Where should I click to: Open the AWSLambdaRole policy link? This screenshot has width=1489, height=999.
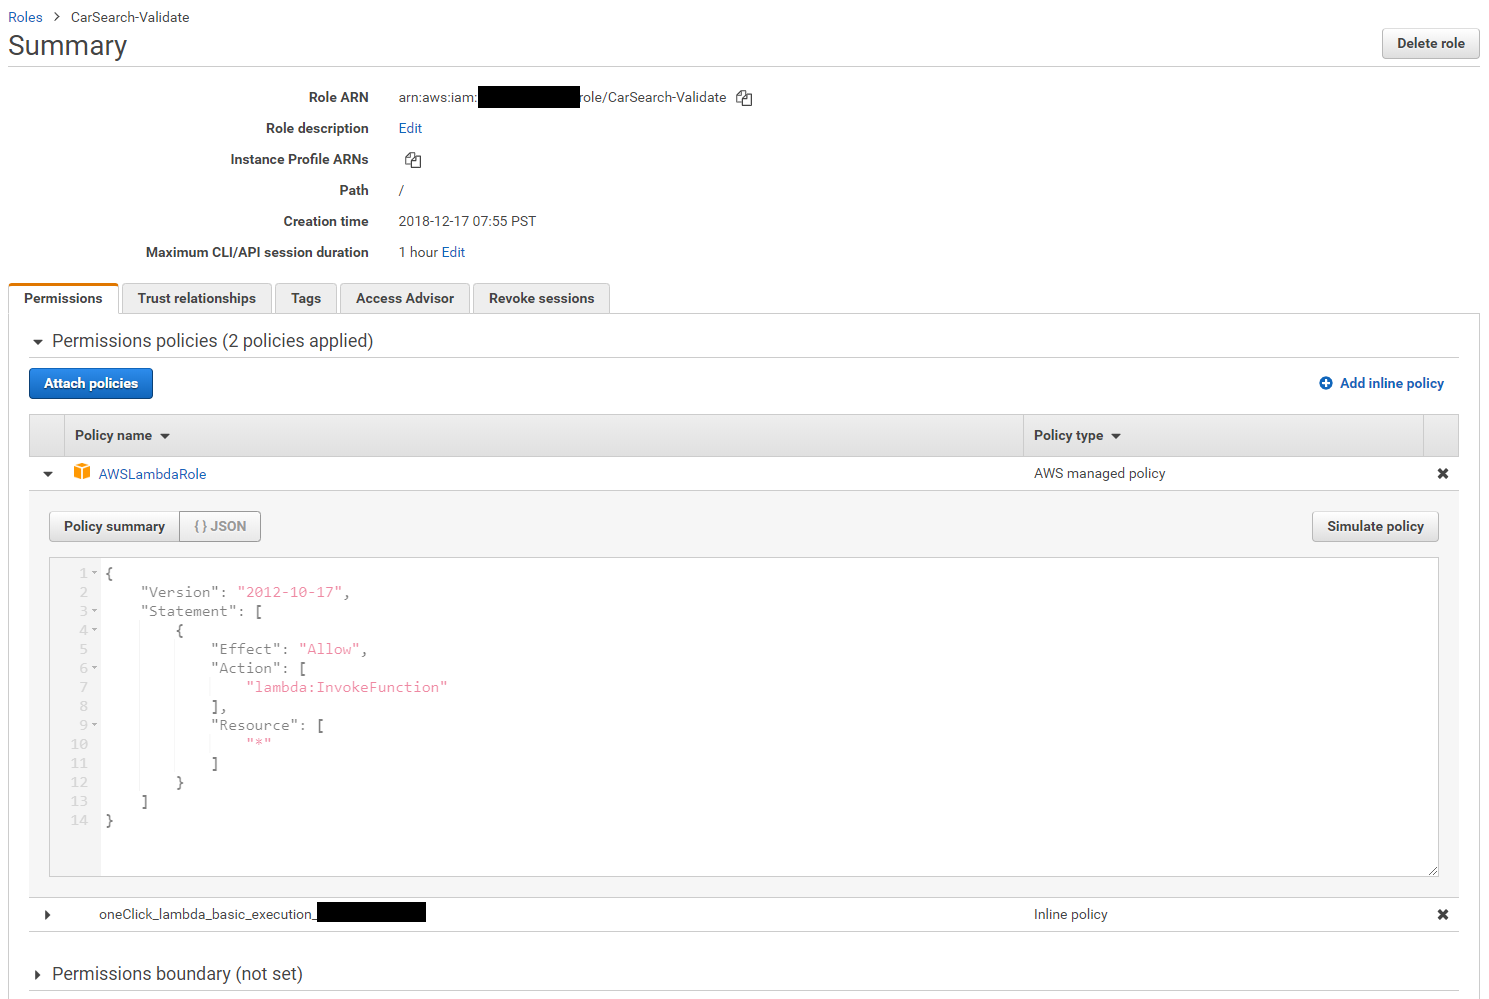[152, 474]
